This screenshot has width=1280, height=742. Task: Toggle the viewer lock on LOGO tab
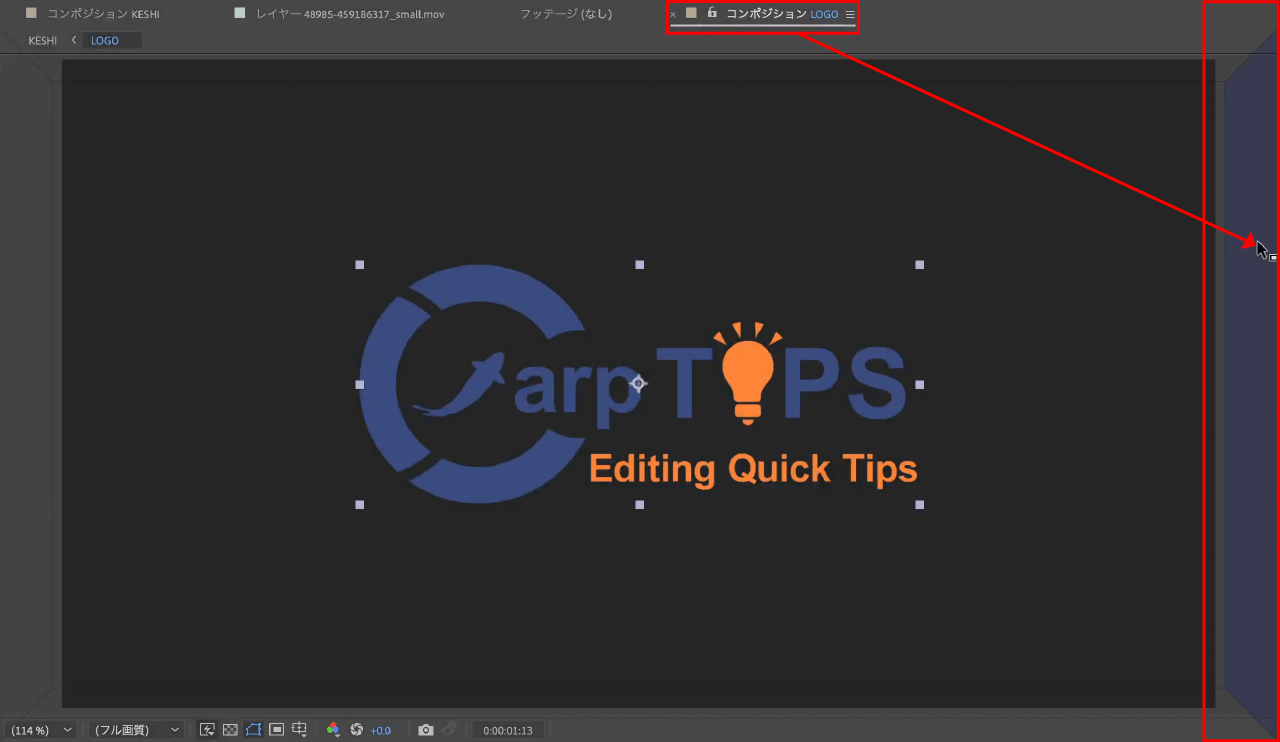[x=712, y=13]
